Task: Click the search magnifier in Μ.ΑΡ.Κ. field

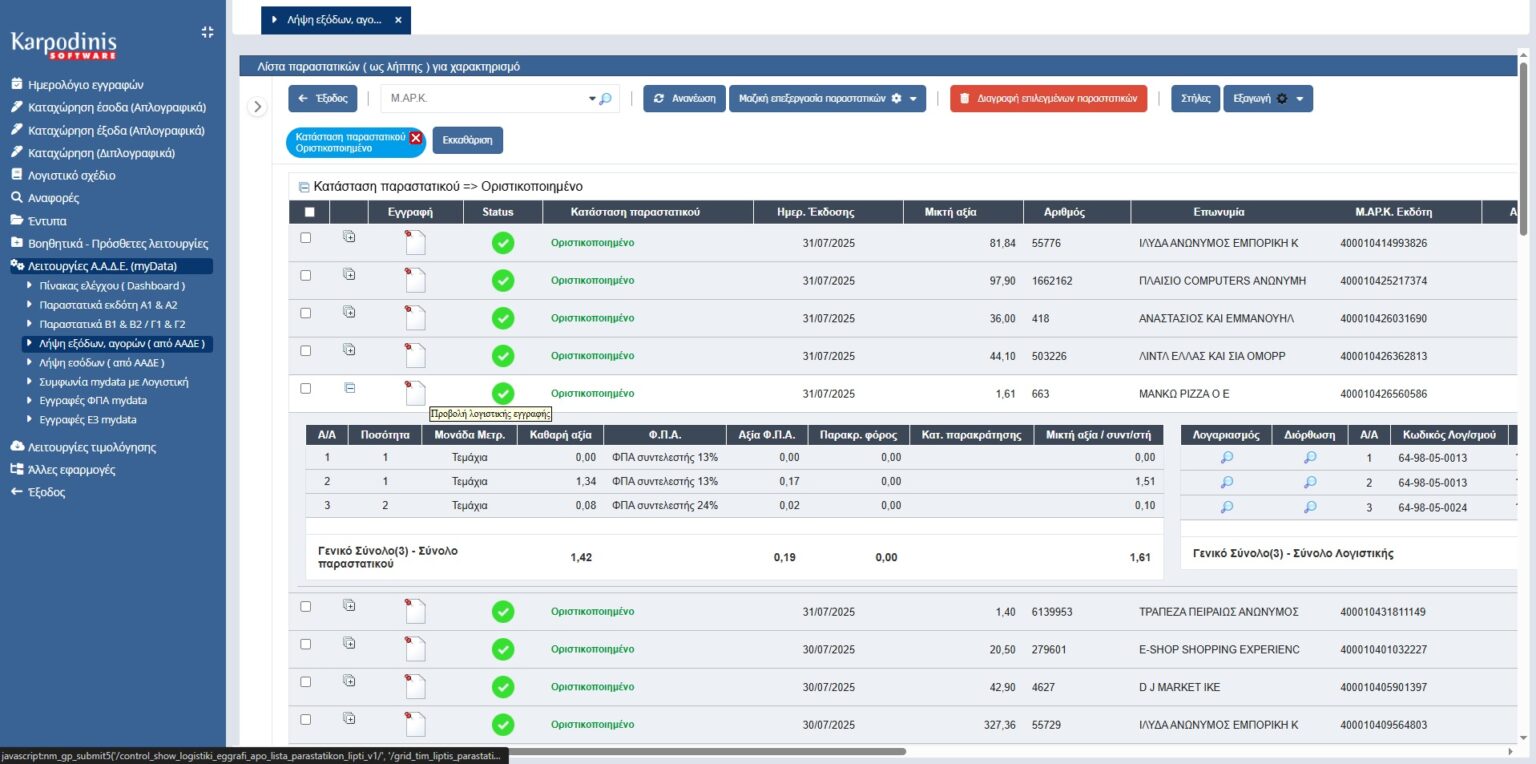Action: click(x=604, y=99)
